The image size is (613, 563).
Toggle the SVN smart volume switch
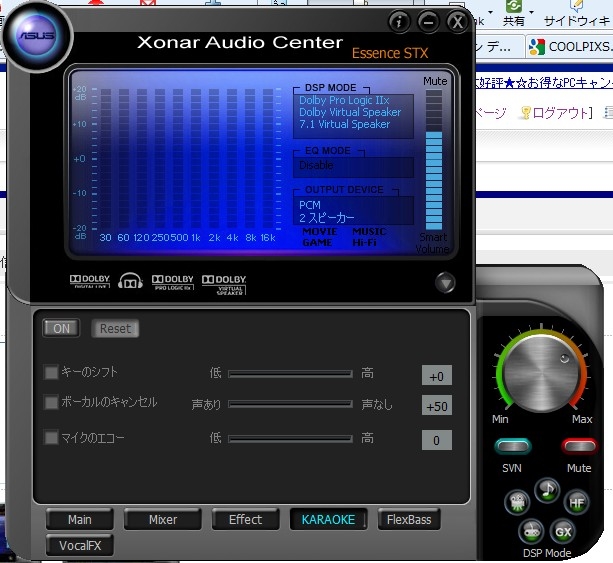(513, 446)
